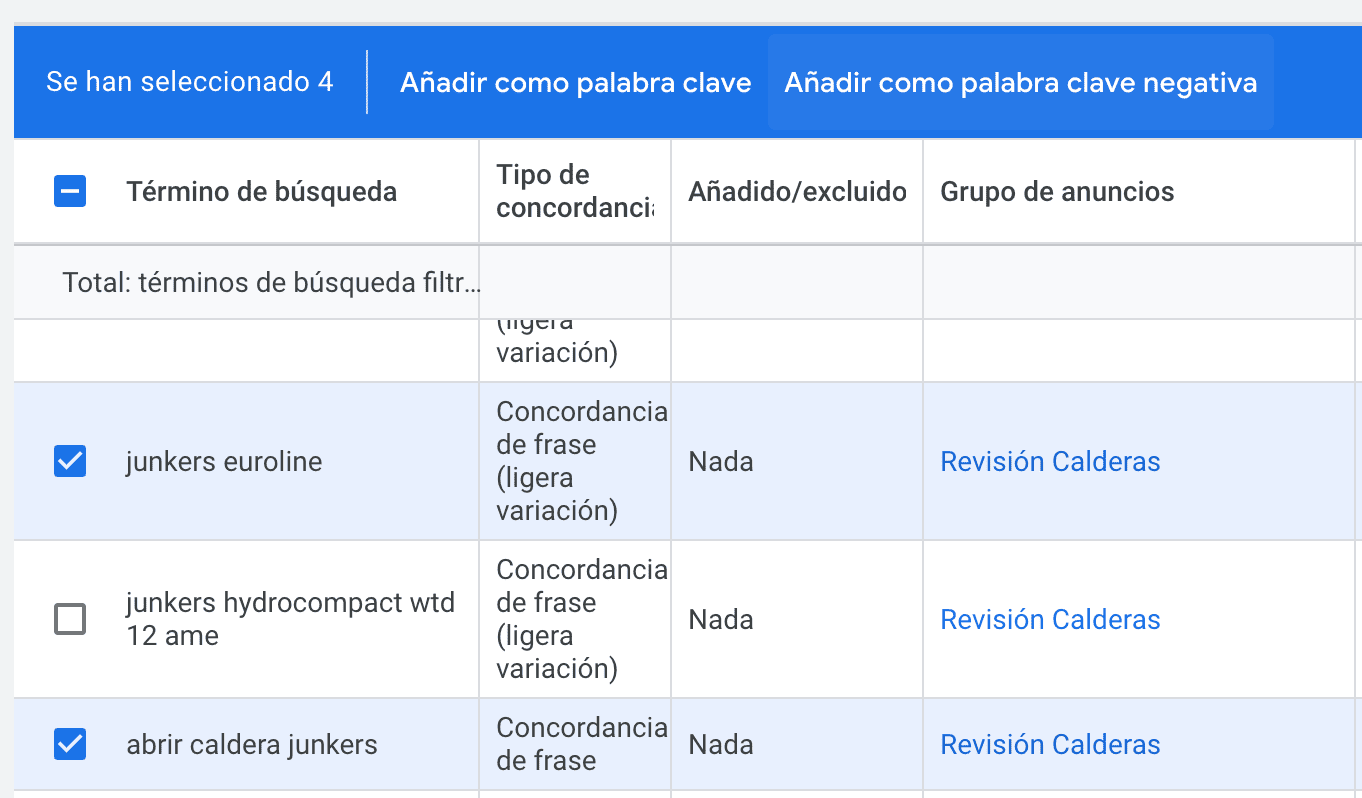Sort by Término de búsqueda column

tap(261, 192)
